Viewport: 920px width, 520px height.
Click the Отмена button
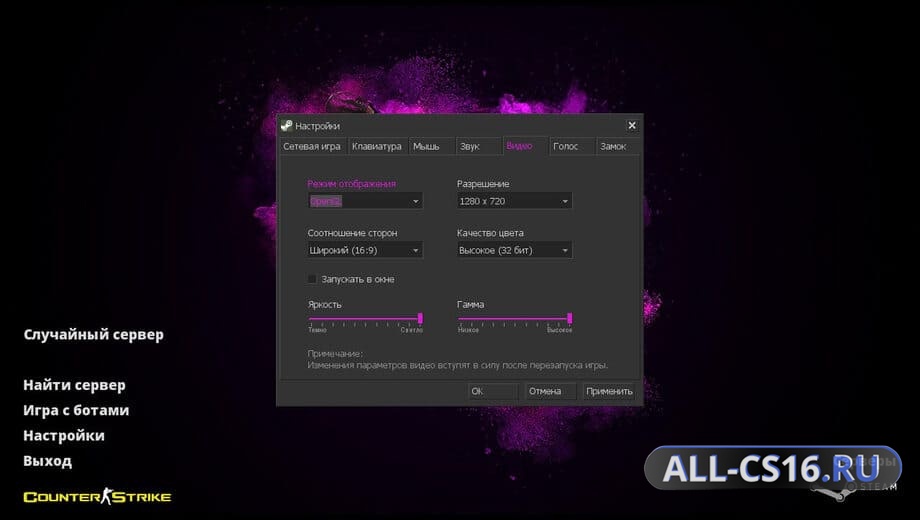[545, 391]
